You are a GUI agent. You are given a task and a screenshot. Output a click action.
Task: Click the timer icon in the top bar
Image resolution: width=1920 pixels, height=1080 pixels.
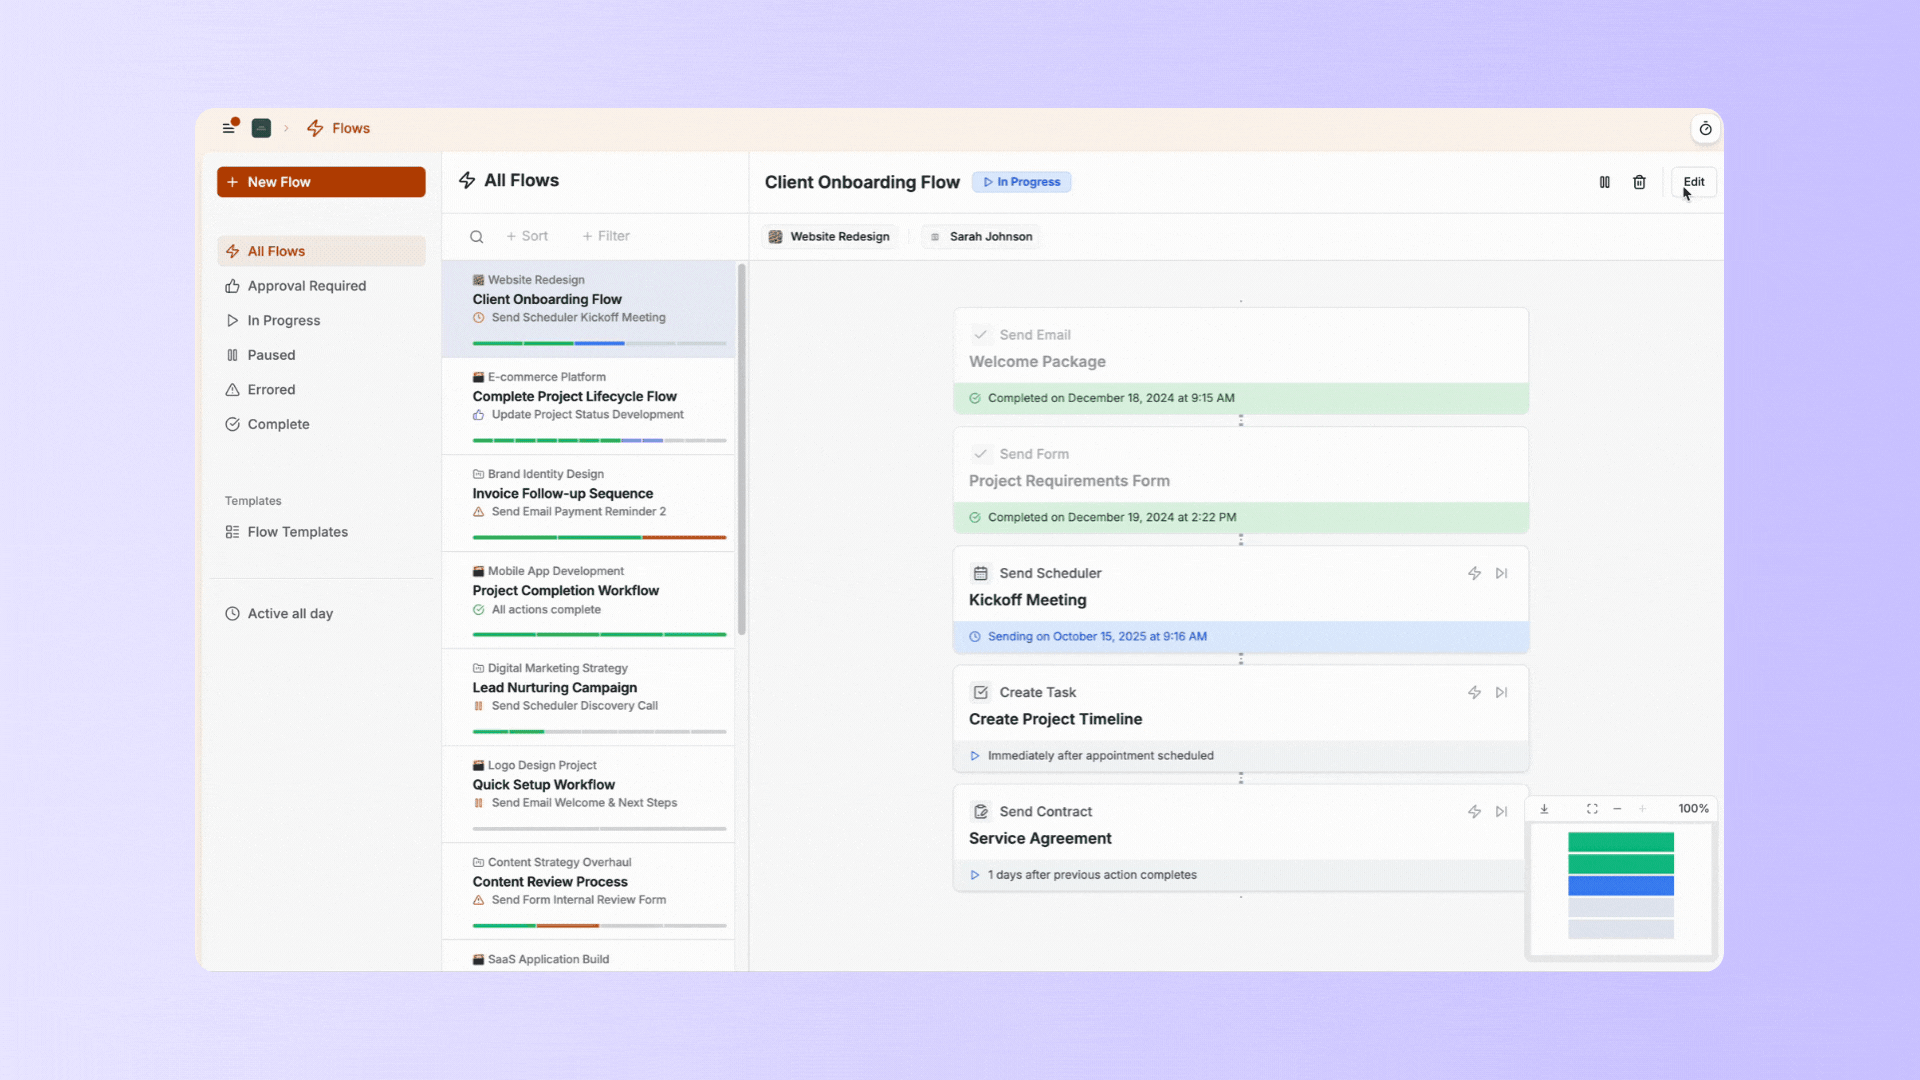click(x=1705, y=129)
